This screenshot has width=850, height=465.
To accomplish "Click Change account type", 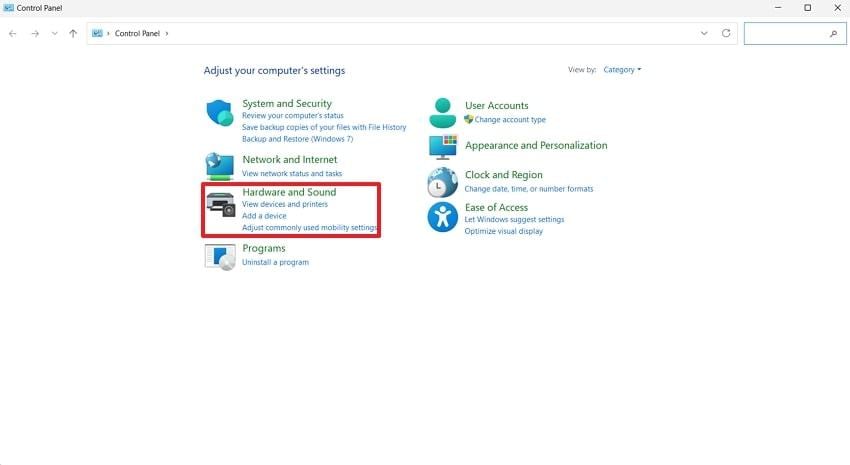I will [x=510, y=120].
